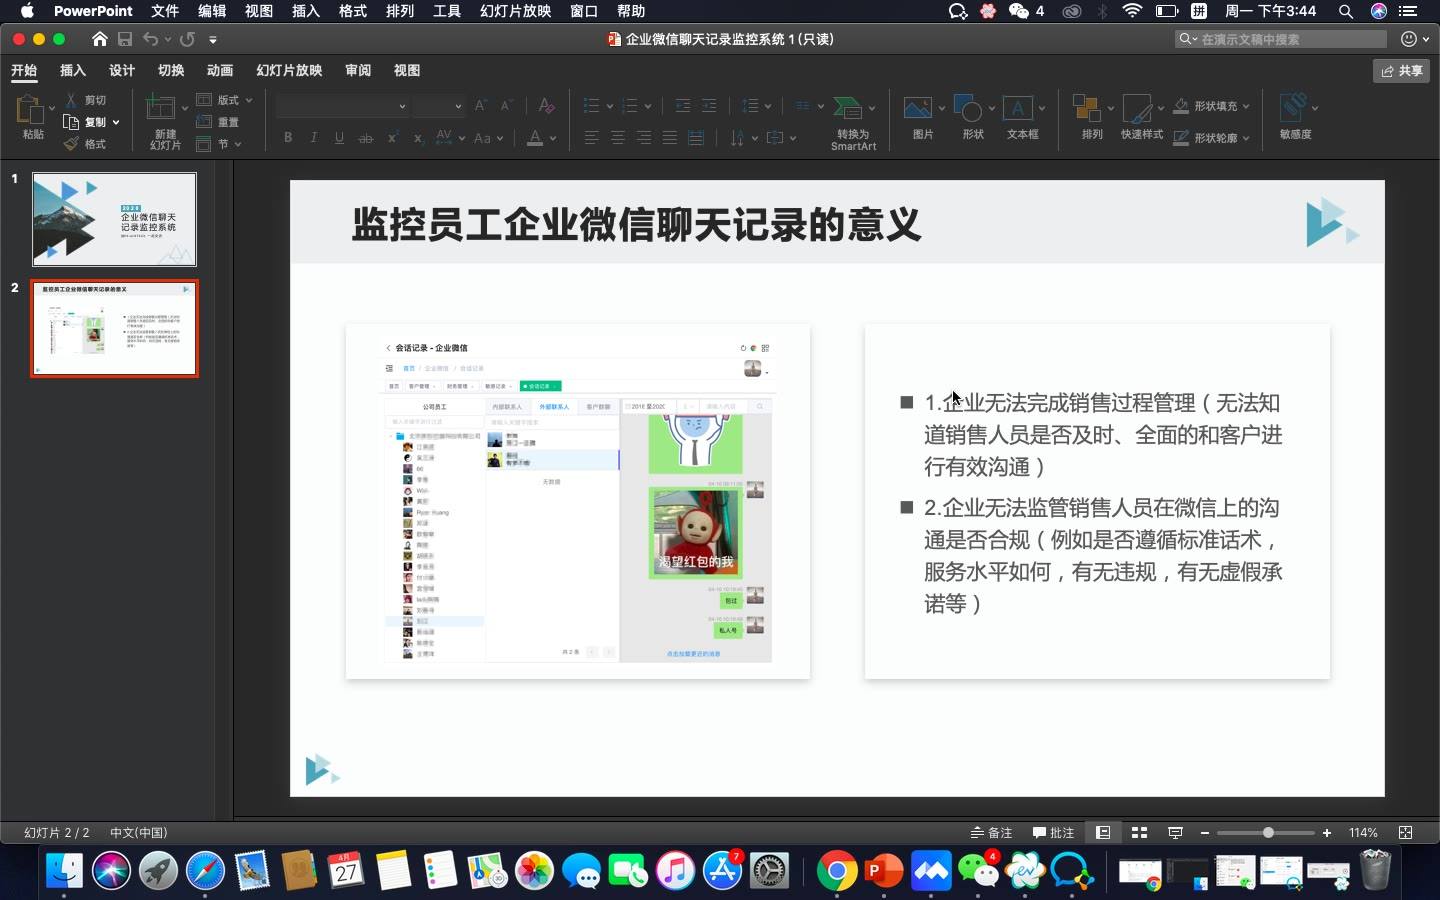1440x900 pixels.
Task: Open the 审阅 ribbon tab
Action: tap(358, 70)
